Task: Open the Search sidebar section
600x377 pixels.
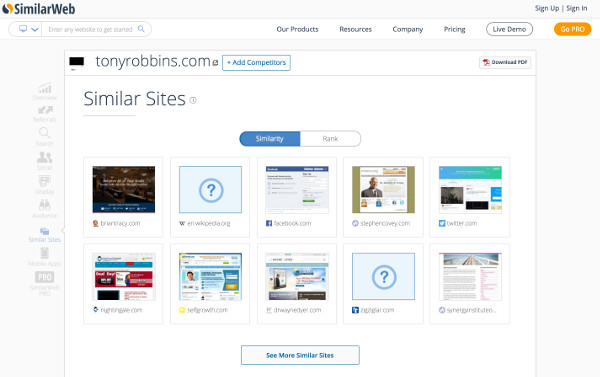Action: click(x=44, y=137)
